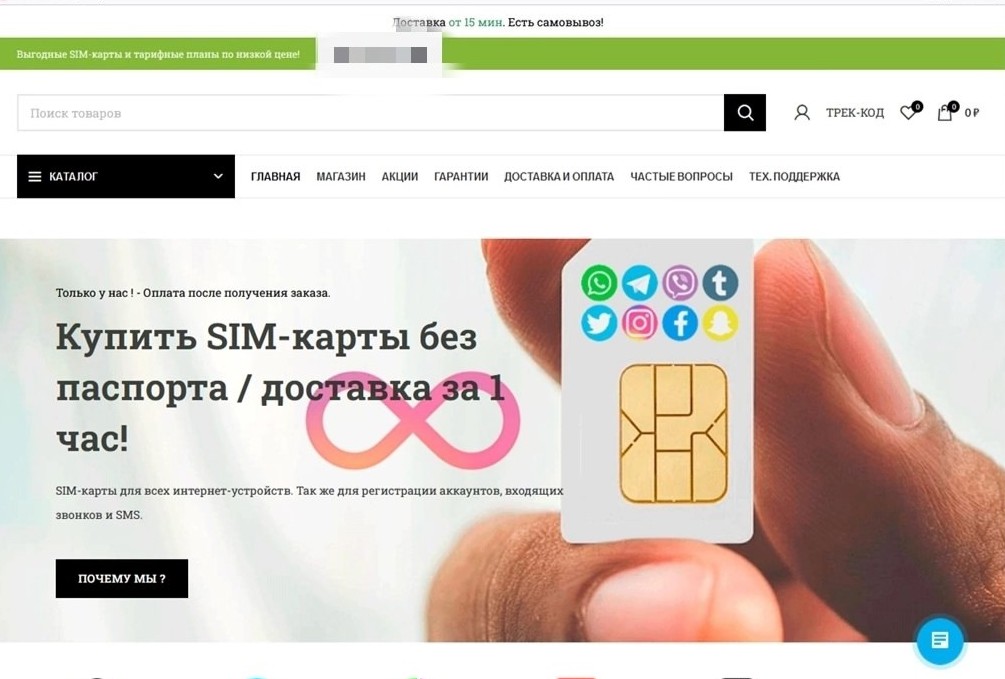Image resolution: width=1005 pixels, height=679 pixels.
Task: Click the magnifier search button
Action: 744,112
